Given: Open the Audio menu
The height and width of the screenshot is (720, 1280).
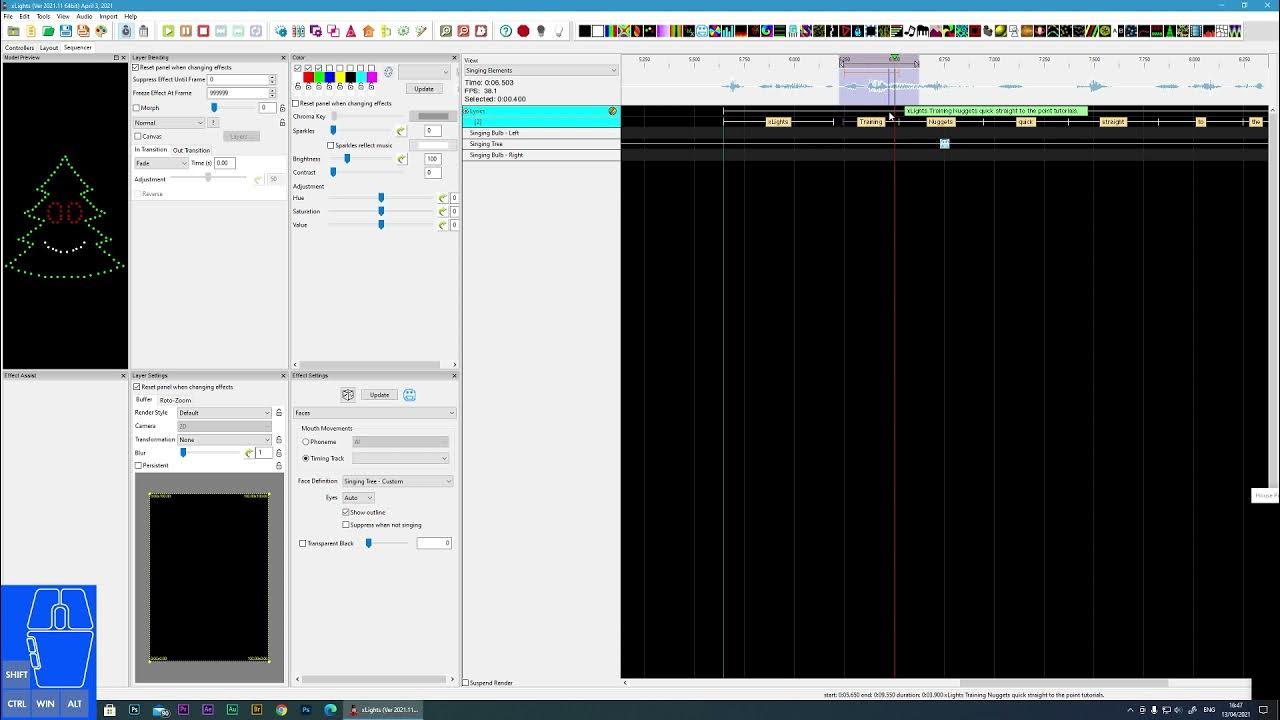Looking at the screenshot, I should (85, 16).
